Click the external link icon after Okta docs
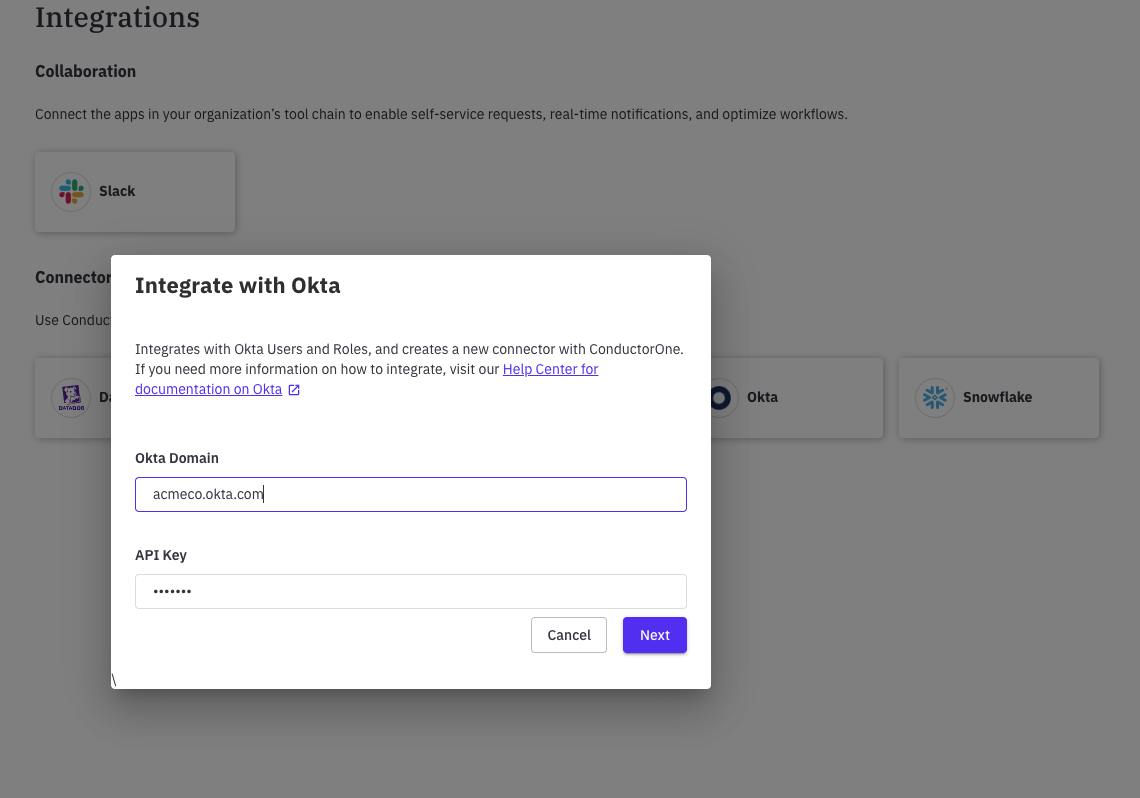 pos(294,390)
